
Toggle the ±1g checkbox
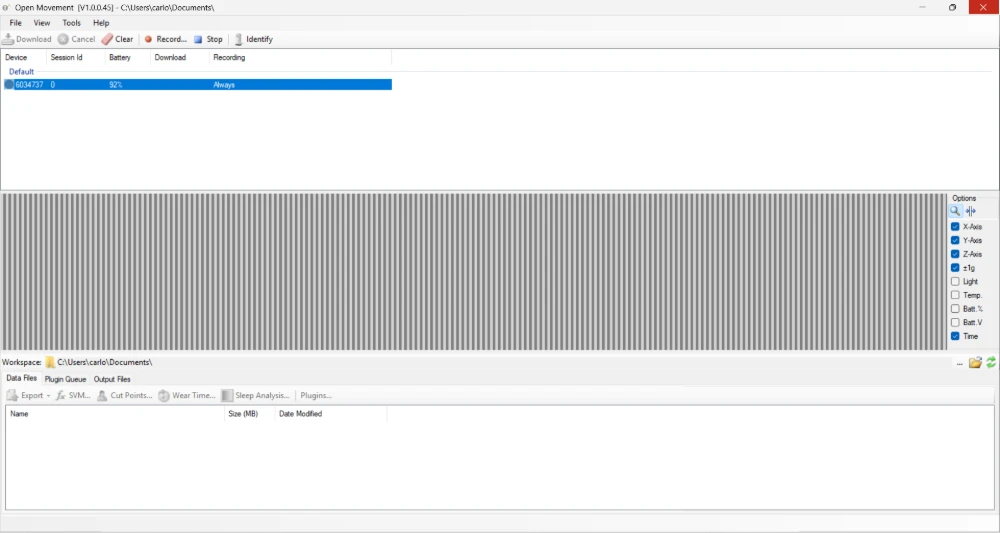click(955, 268)
